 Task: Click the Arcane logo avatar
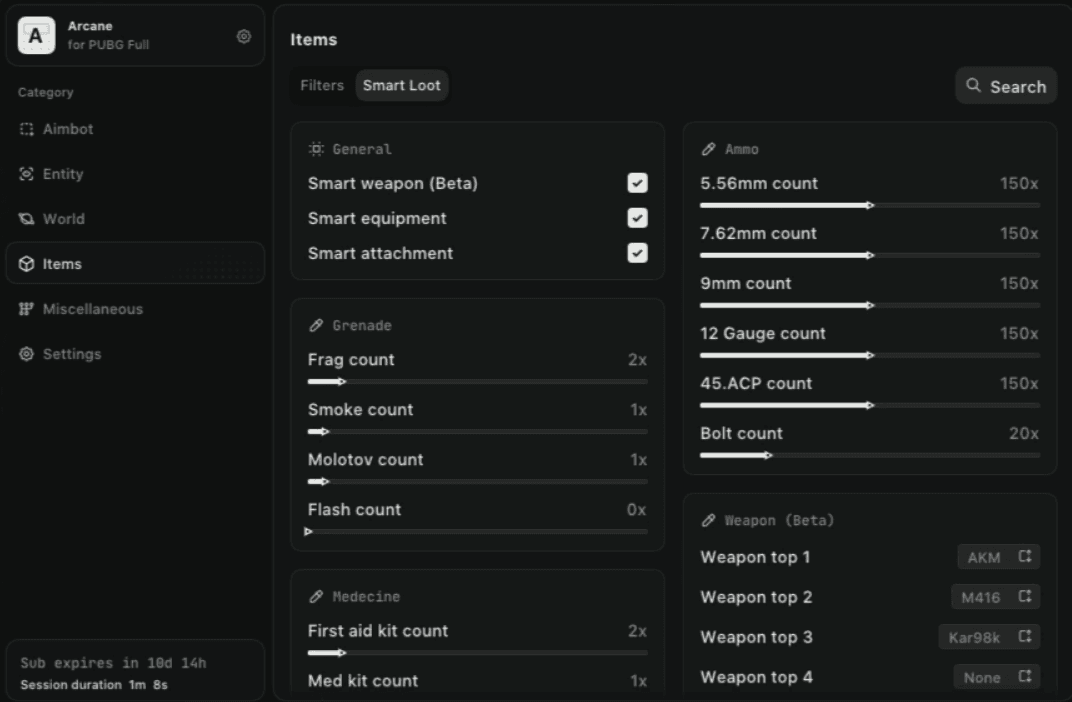pyautogui.click(x=36, y=36)
